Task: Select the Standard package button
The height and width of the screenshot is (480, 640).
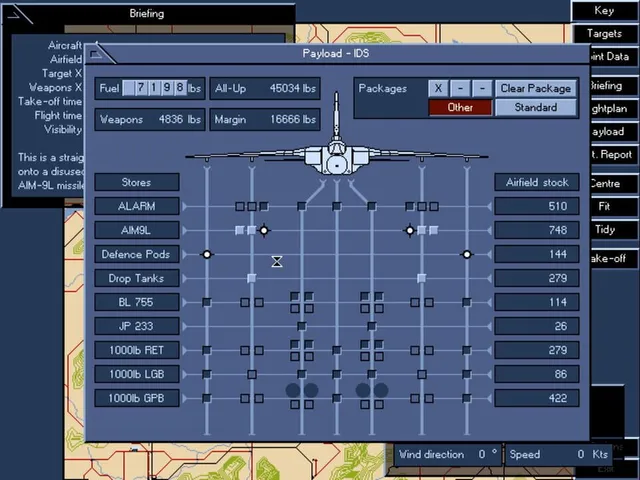Action: tap(536, 108)
